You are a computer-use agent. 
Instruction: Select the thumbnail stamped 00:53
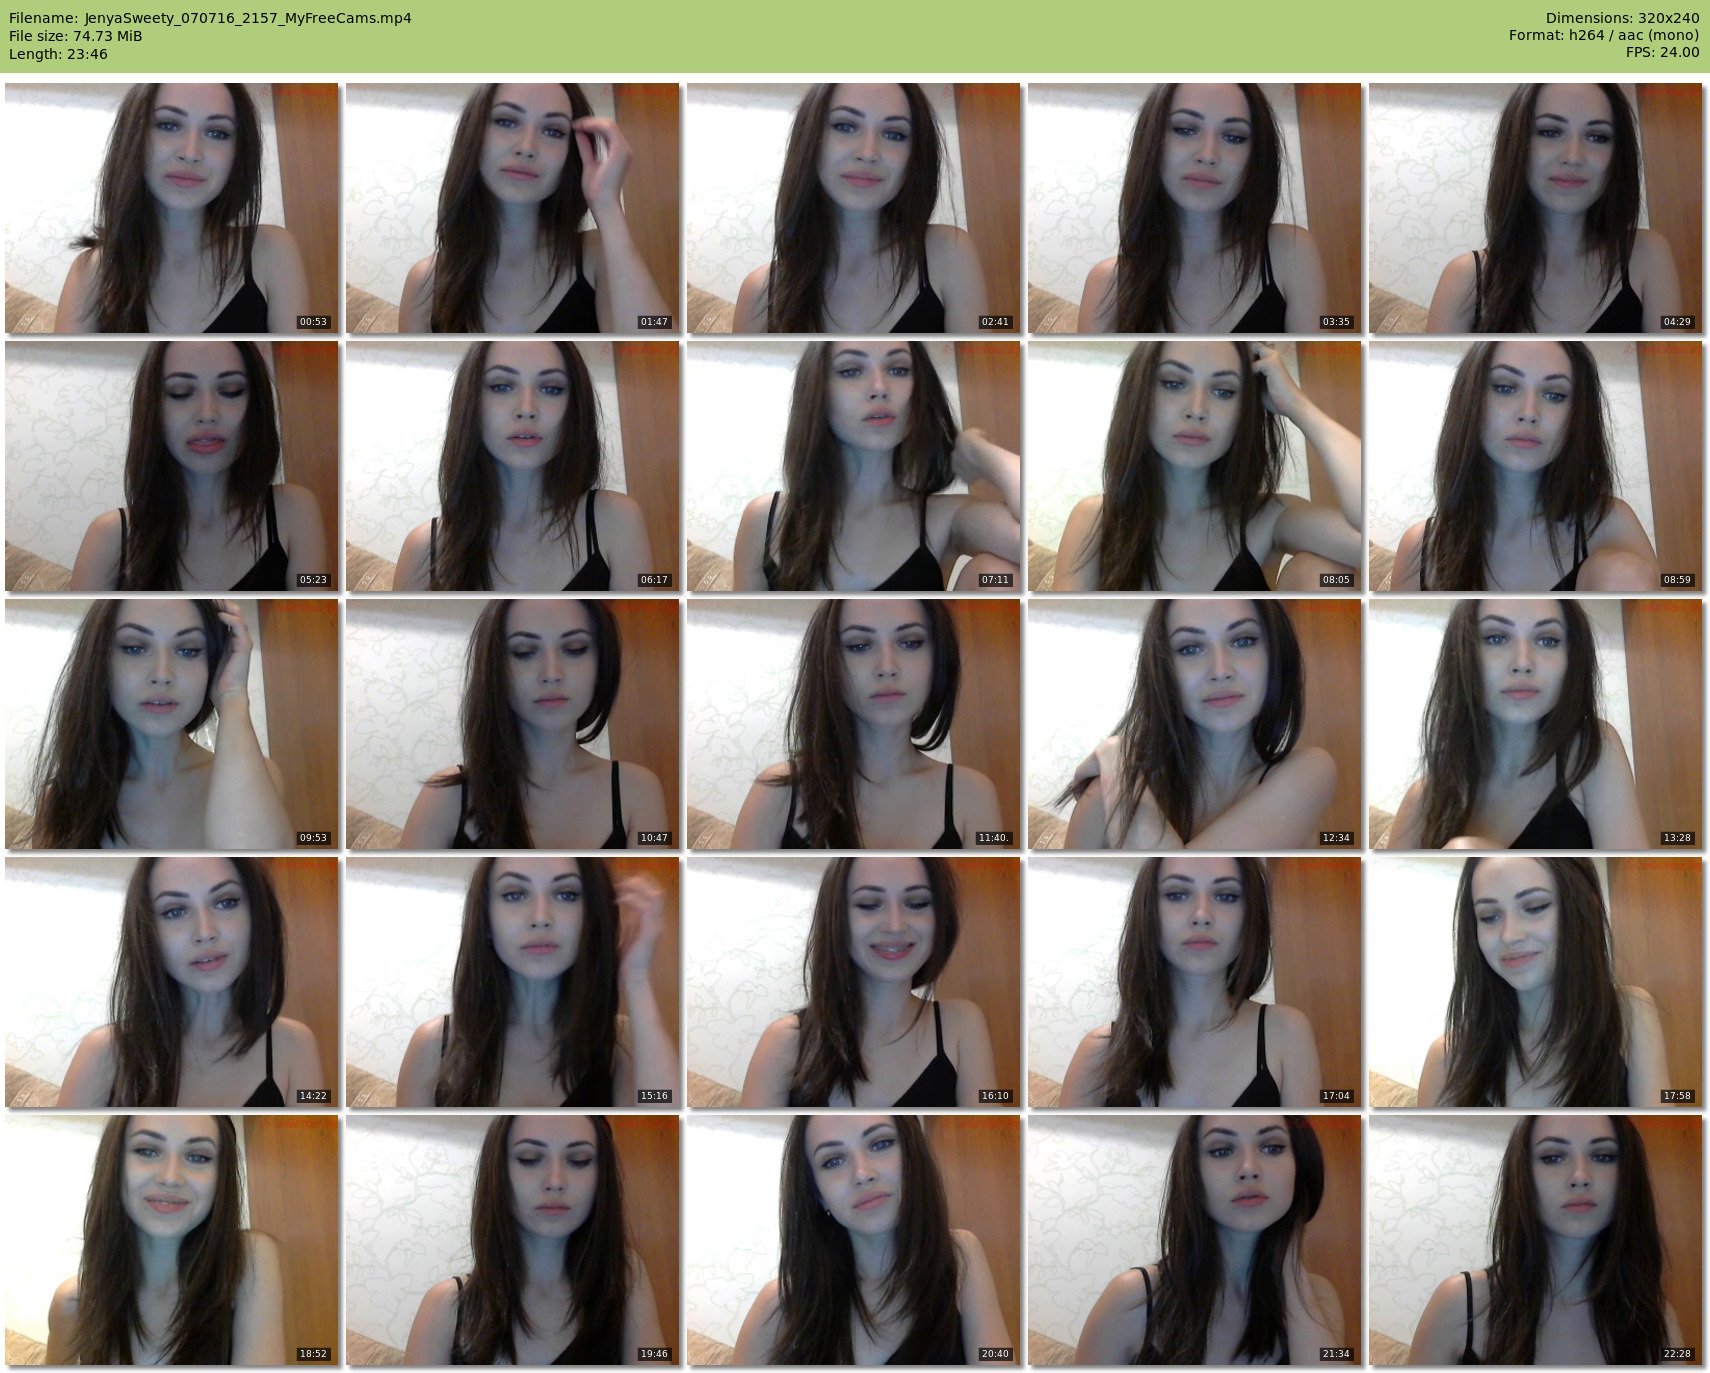(x=172, y=208)
